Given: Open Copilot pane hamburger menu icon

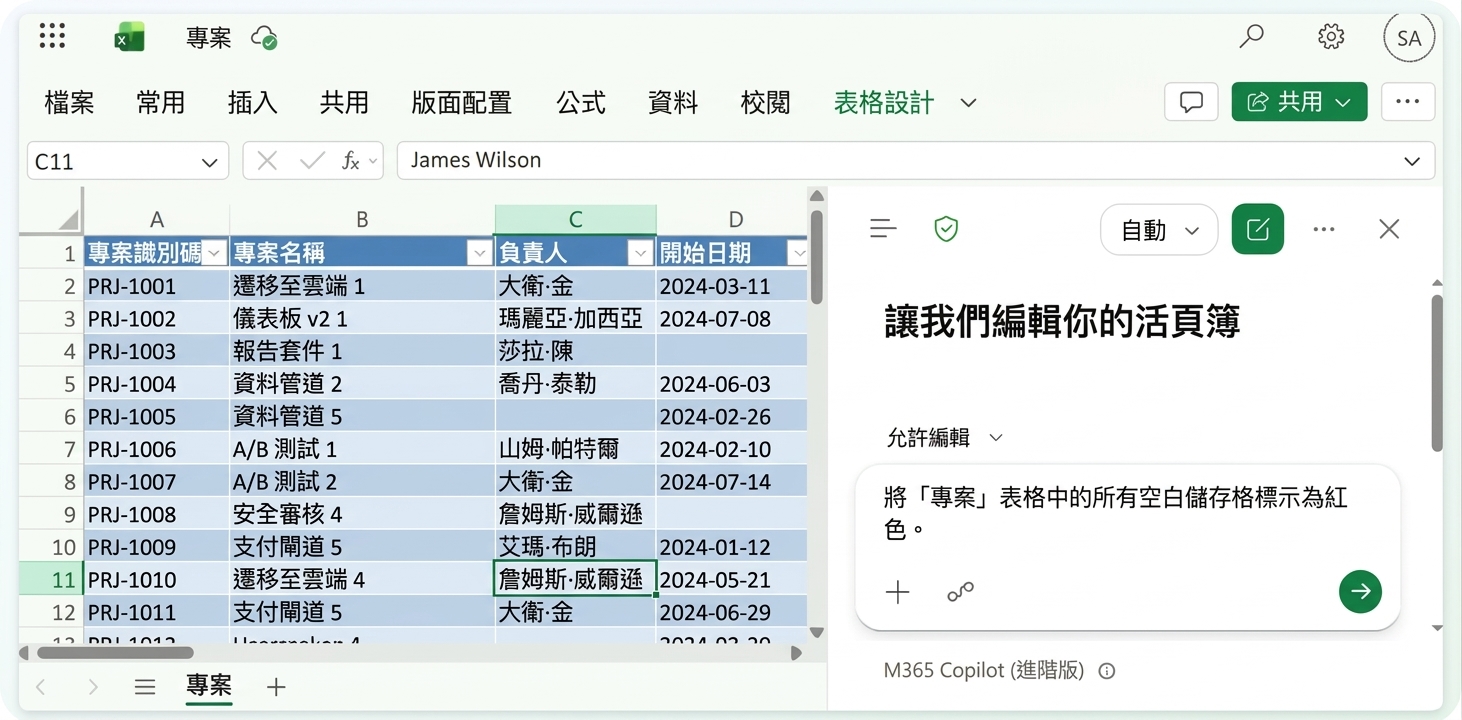Looking at the screenshot, I should tap(883, 229).
